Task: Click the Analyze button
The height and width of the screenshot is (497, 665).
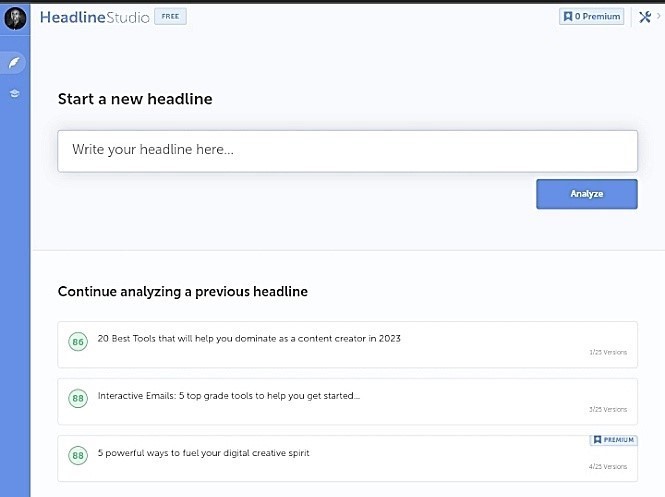Action: coord(587,194)
